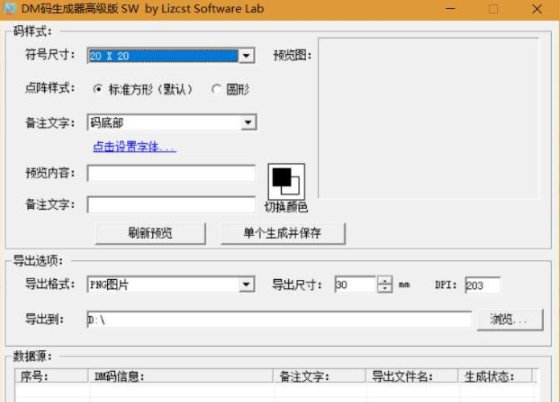560x402 pixels.
Task: Open the 导出格式 PNG图片 dropdown
Action: (246, 285)
